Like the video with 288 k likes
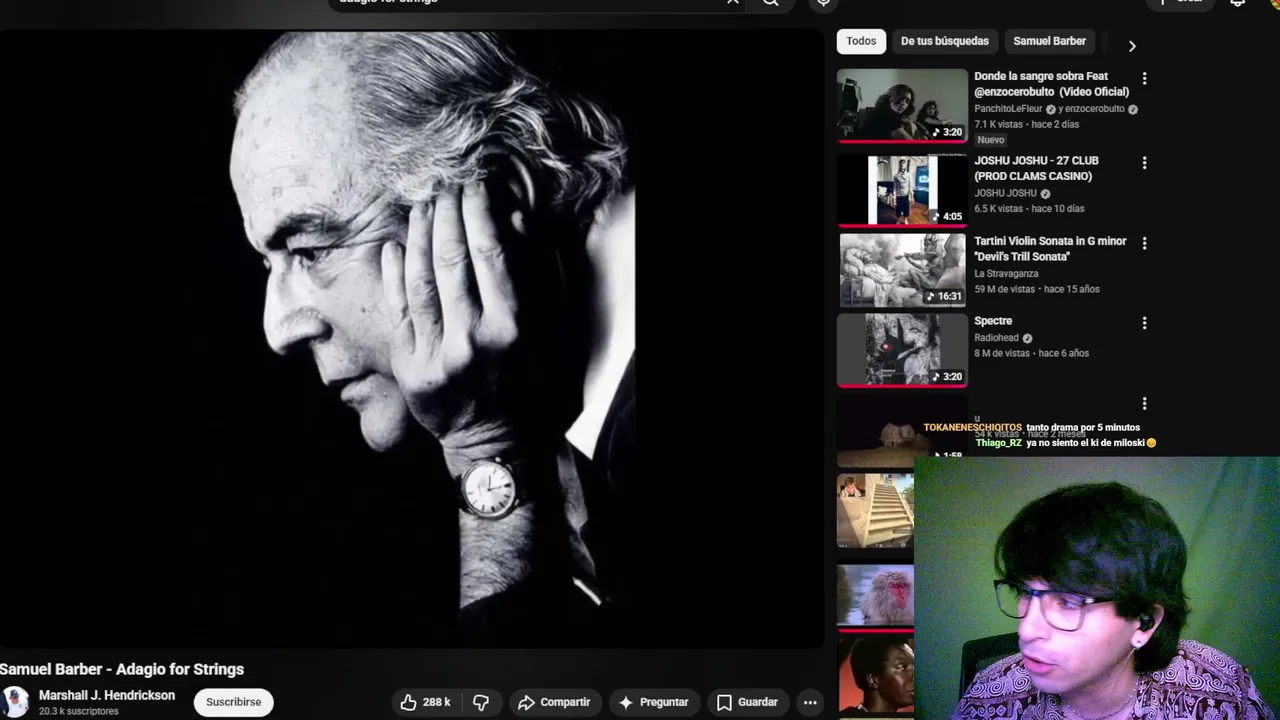 (425, 702)
